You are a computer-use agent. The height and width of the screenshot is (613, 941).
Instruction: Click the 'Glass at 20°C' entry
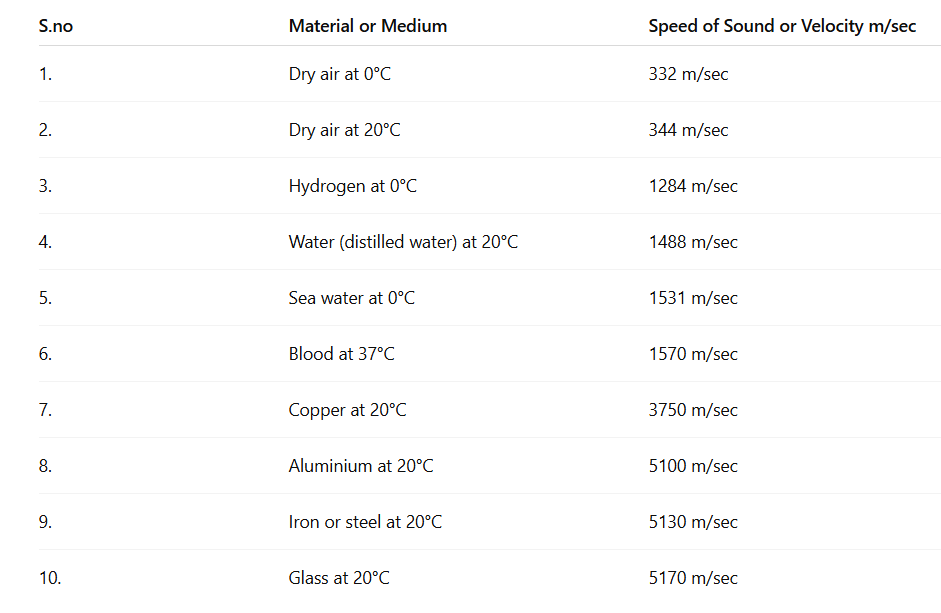click(339, 578)
